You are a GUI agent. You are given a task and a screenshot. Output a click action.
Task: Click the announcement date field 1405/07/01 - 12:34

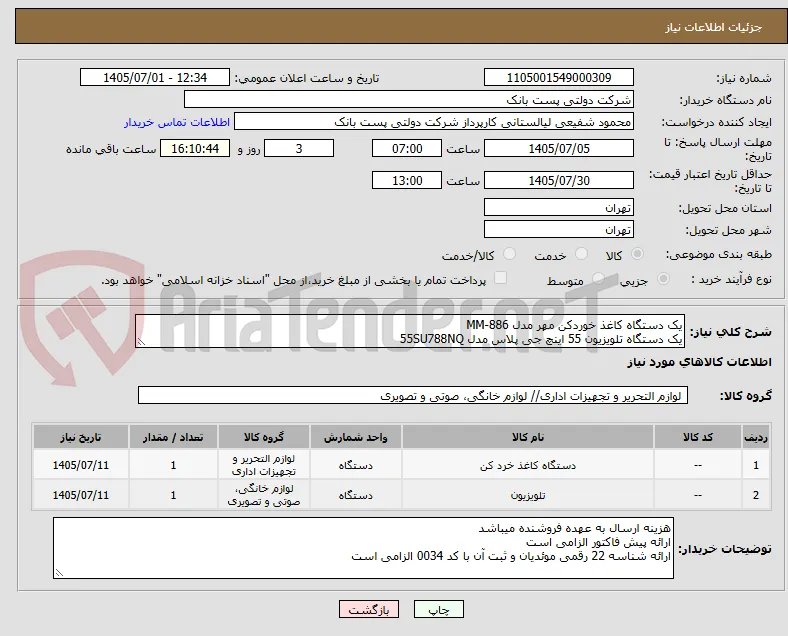point(155,78)
